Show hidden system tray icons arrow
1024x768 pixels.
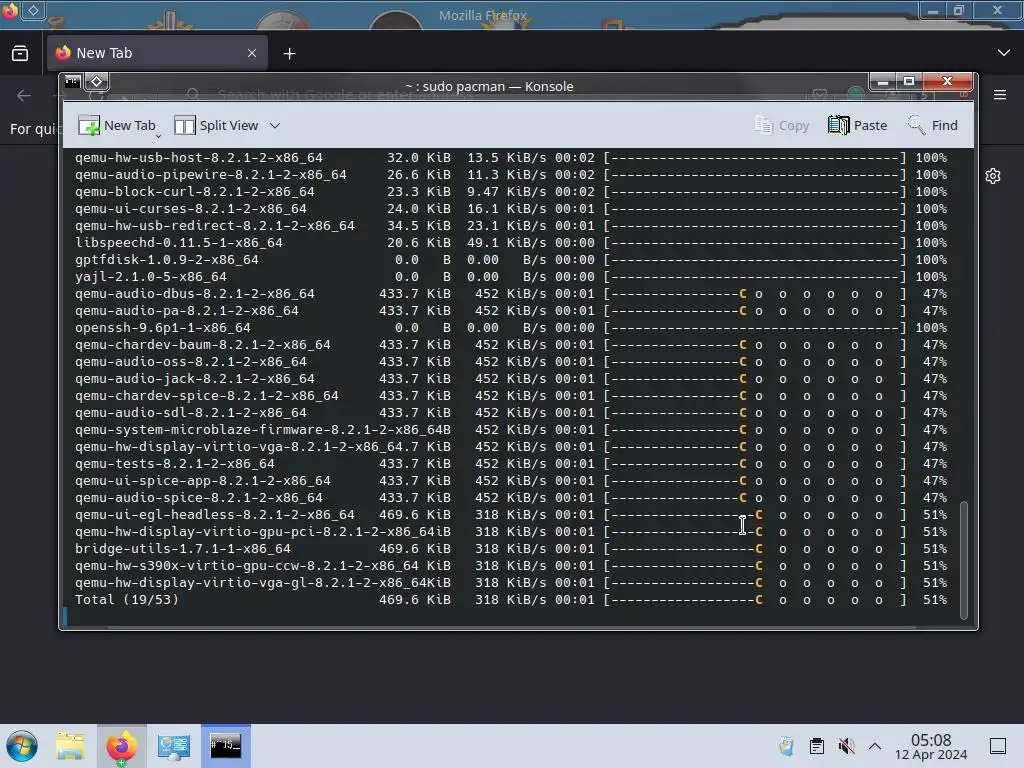click(875, 746)
